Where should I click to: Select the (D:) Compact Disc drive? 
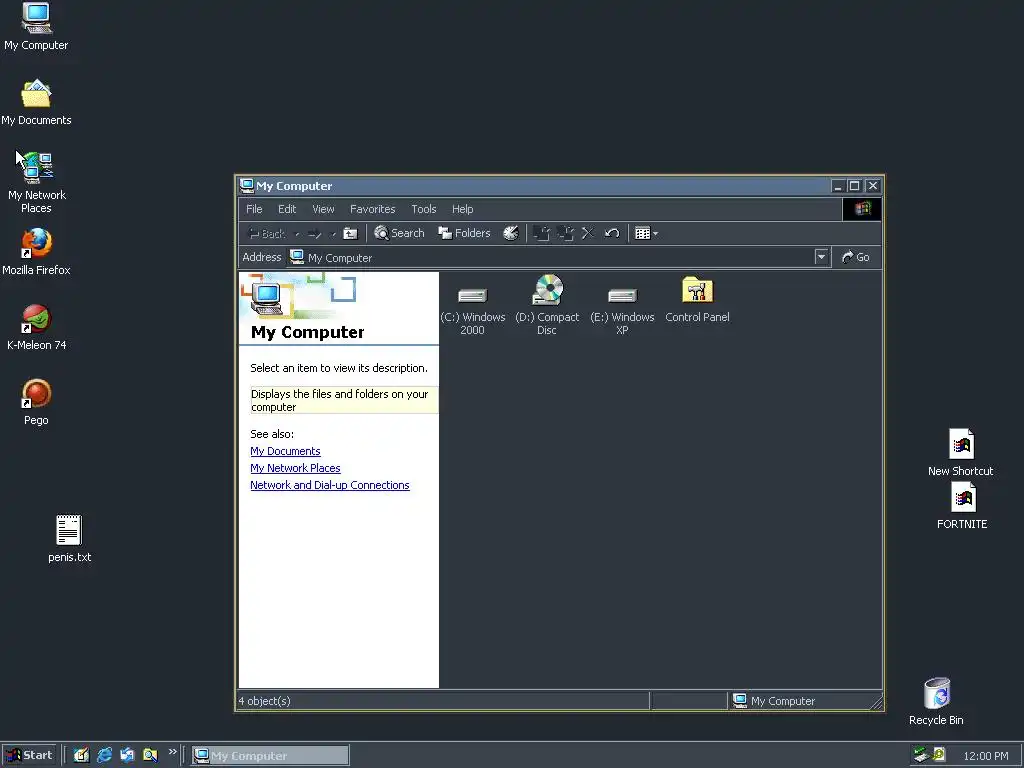click(x=547, y=306)
